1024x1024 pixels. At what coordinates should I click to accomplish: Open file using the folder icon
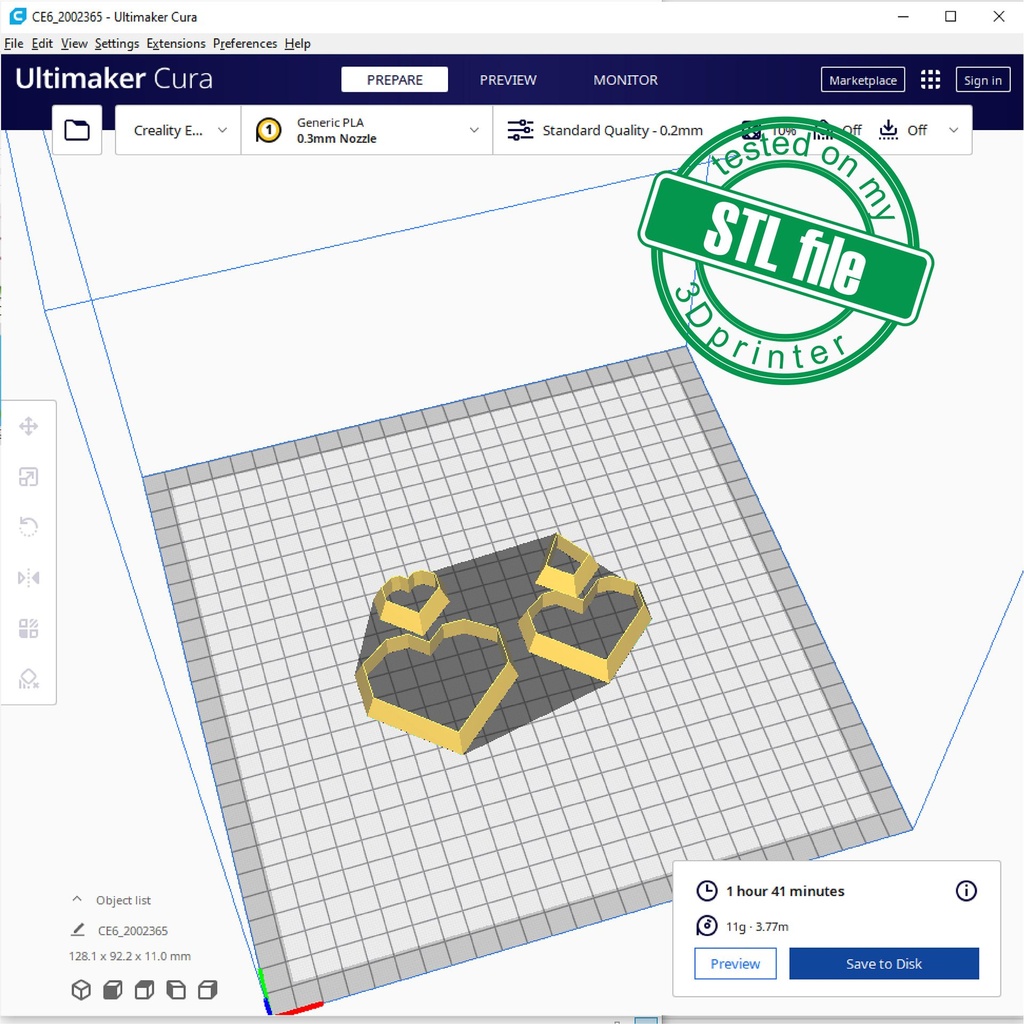pyautogui.click(x=77, y=130)
